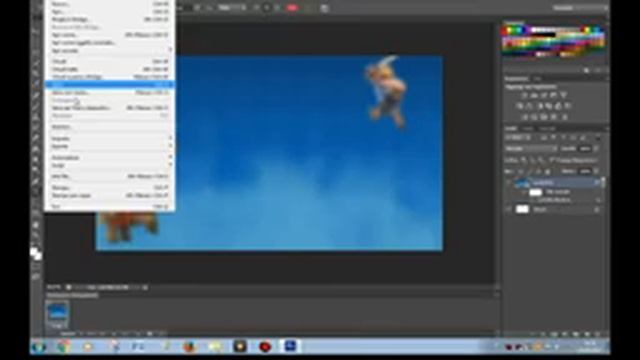Image resolution: width=640 pixels, height=360 pixels.
Task: Add a Selective Color adjustment
Action: 564,117
